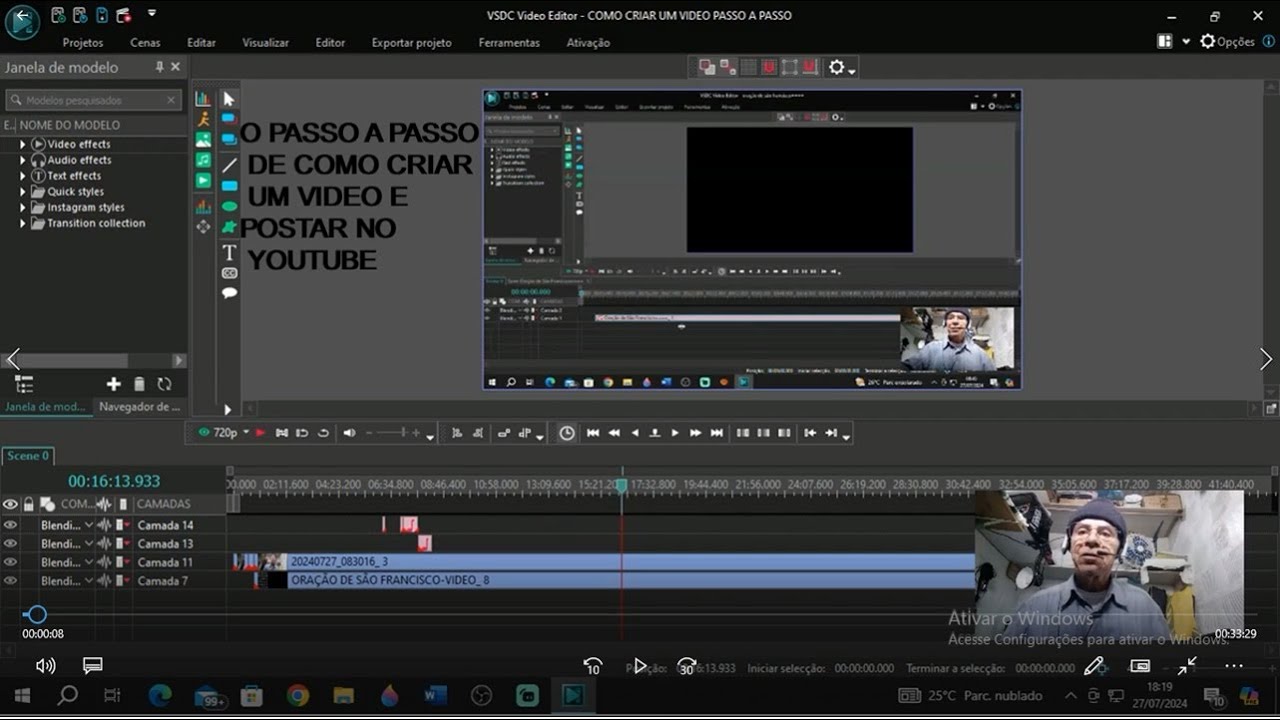Click the clock icon in the timeline toolbar
This screenshot has height=720, width=1280.
[x=567, y=433]
